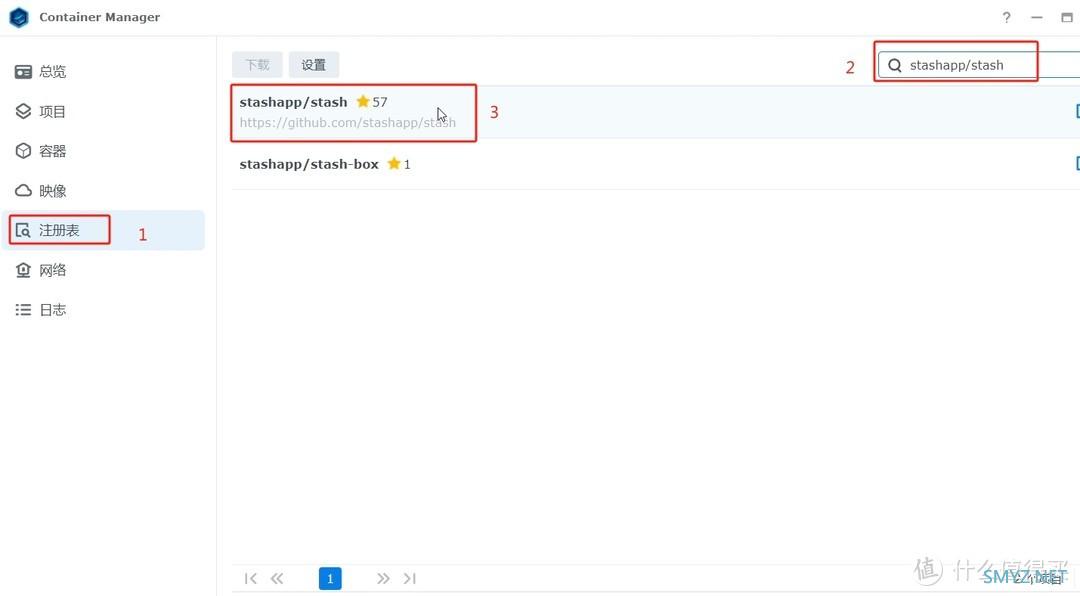Open the help question mark icon
This screenshot has height=596, width=1080.
click(x=1006, y=17)
